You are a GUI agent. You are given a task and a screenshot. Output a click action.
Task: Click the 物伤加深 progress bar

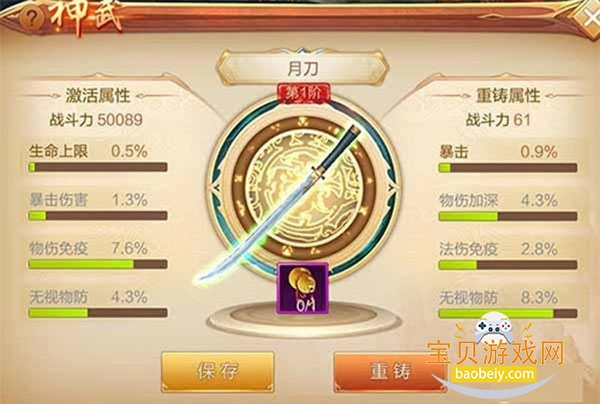click(508, 217)
